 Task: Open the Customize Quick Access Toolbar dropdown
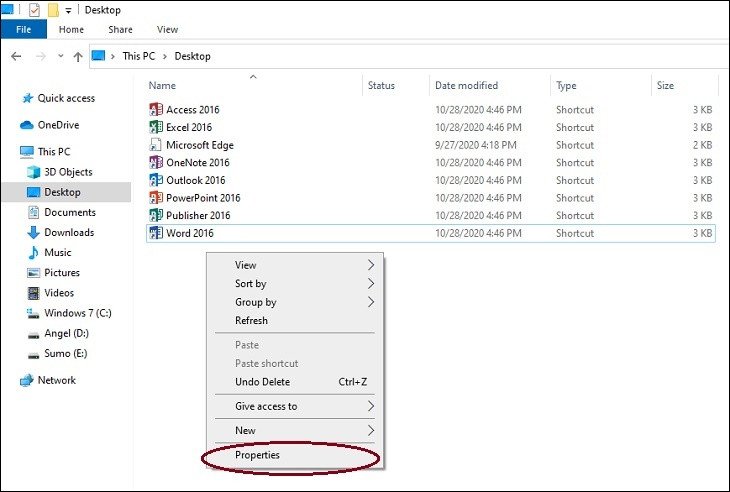click(68, 10)
